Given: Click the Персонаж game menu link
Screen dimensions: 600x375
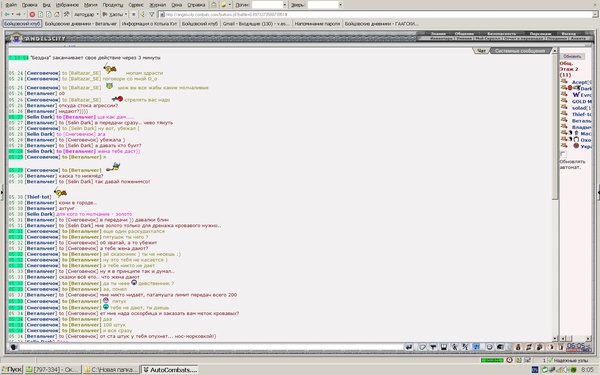Looking at the screenshot, I should click(x=540, y=34).
